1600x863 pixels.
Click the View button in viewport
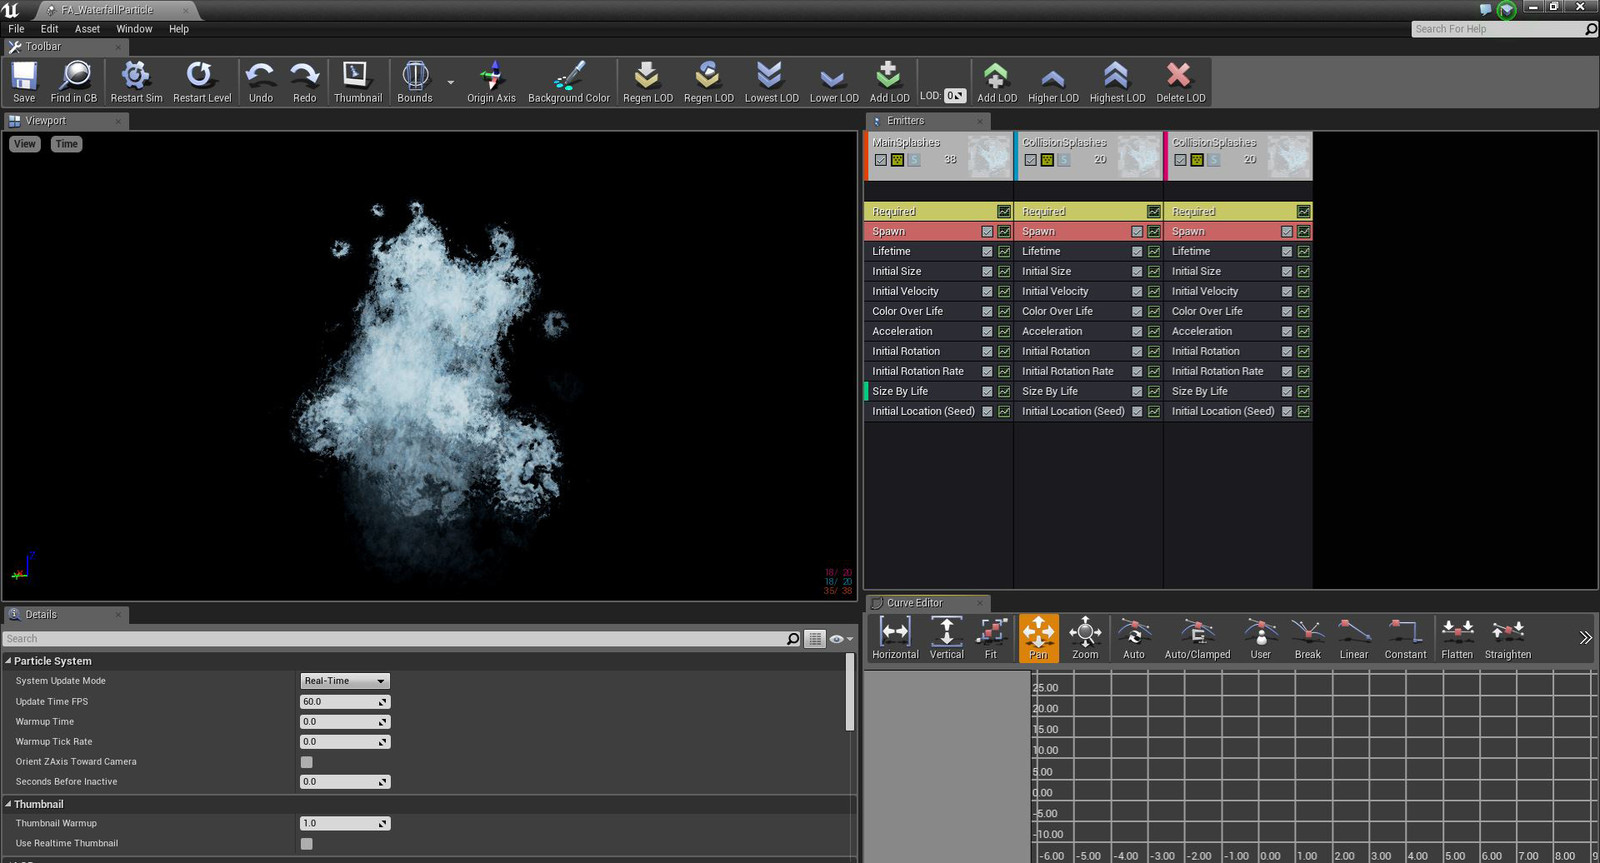25,144
